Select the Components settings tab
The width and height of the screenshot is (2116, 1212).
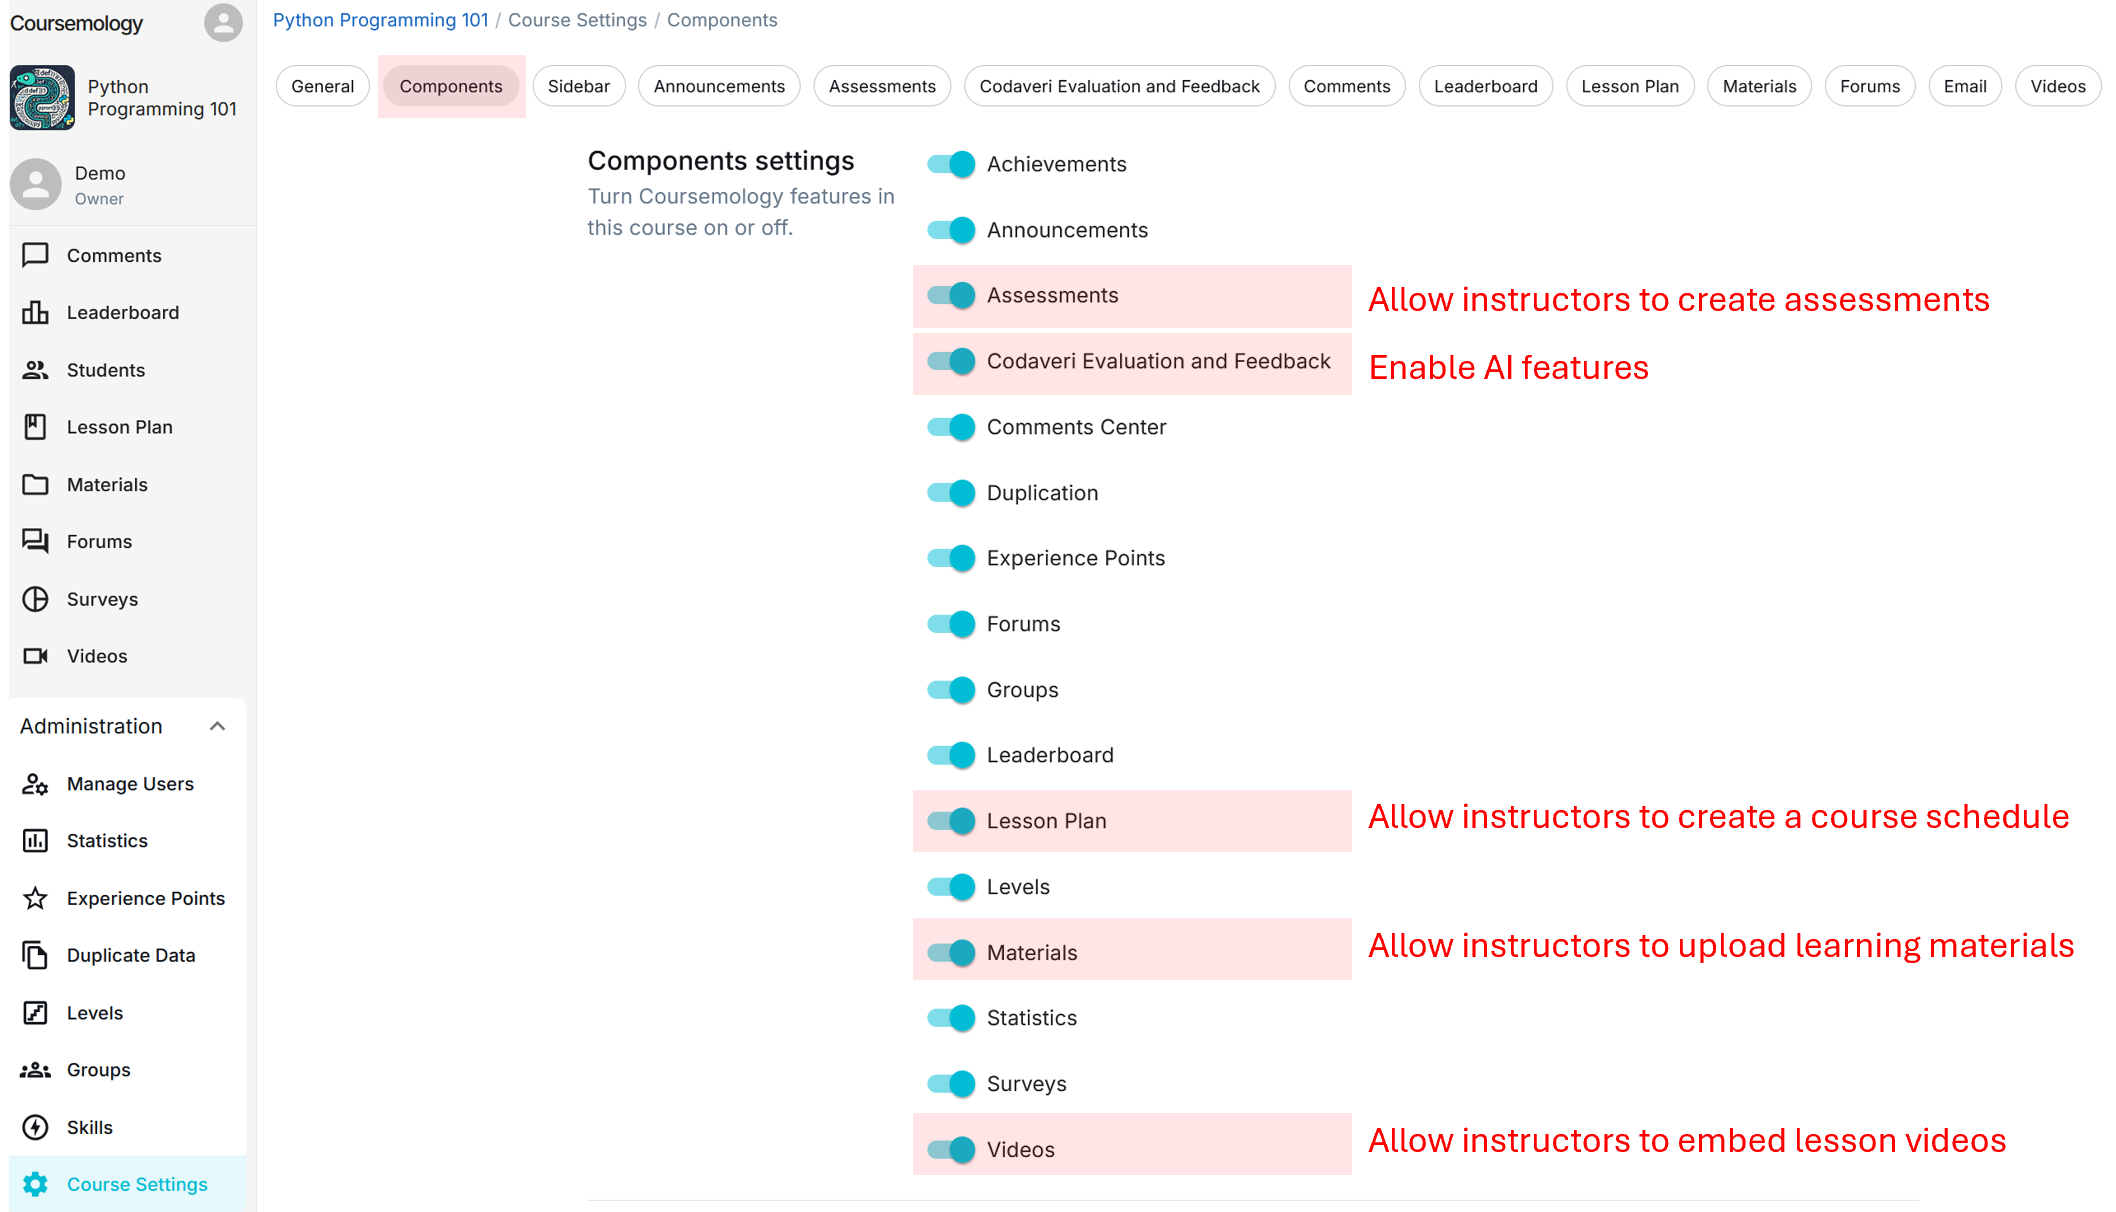pos(451,86)
